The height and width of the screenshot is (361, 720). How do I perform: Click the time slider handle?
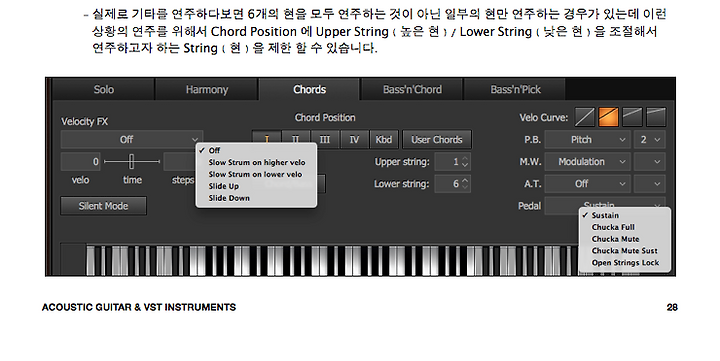[x=131, y=162]
